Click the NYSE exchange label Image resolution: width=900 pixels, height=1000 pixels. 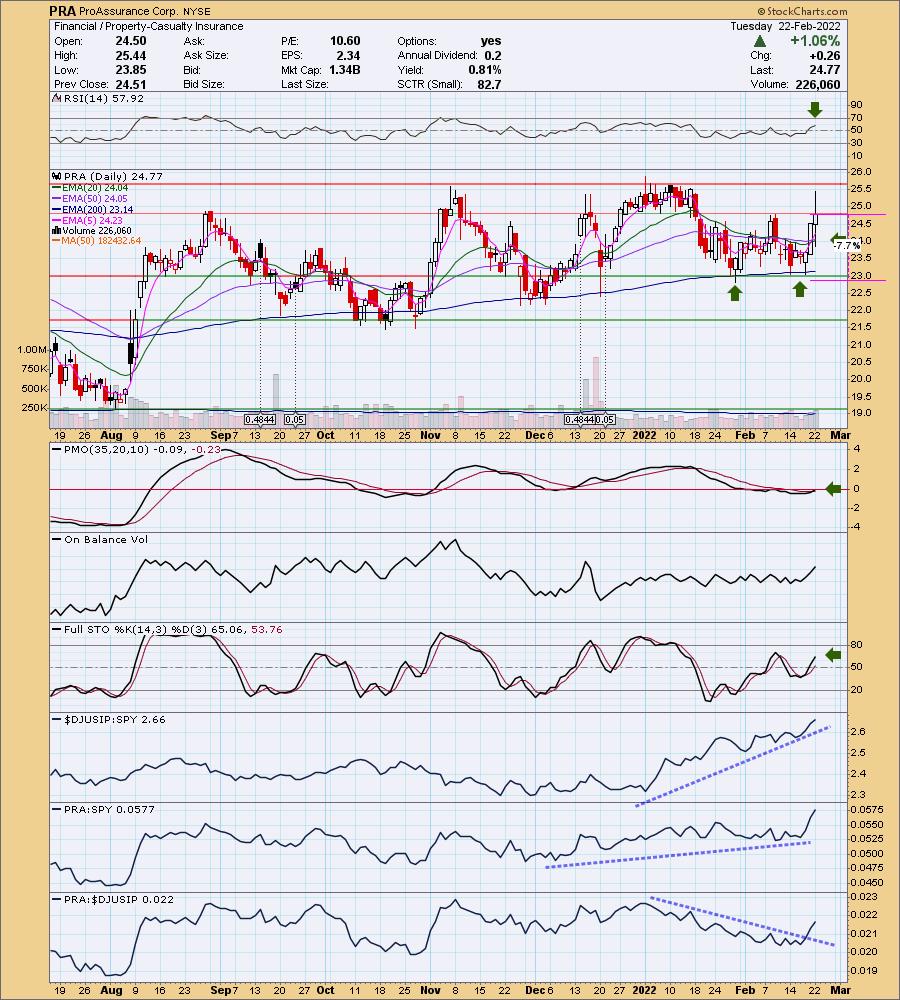pyautogui.click(x=196, y=11)
